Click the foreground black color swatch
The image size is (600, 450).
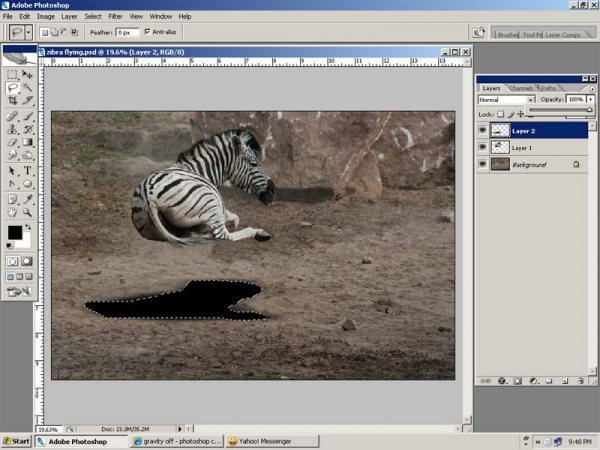pos(15,232)
